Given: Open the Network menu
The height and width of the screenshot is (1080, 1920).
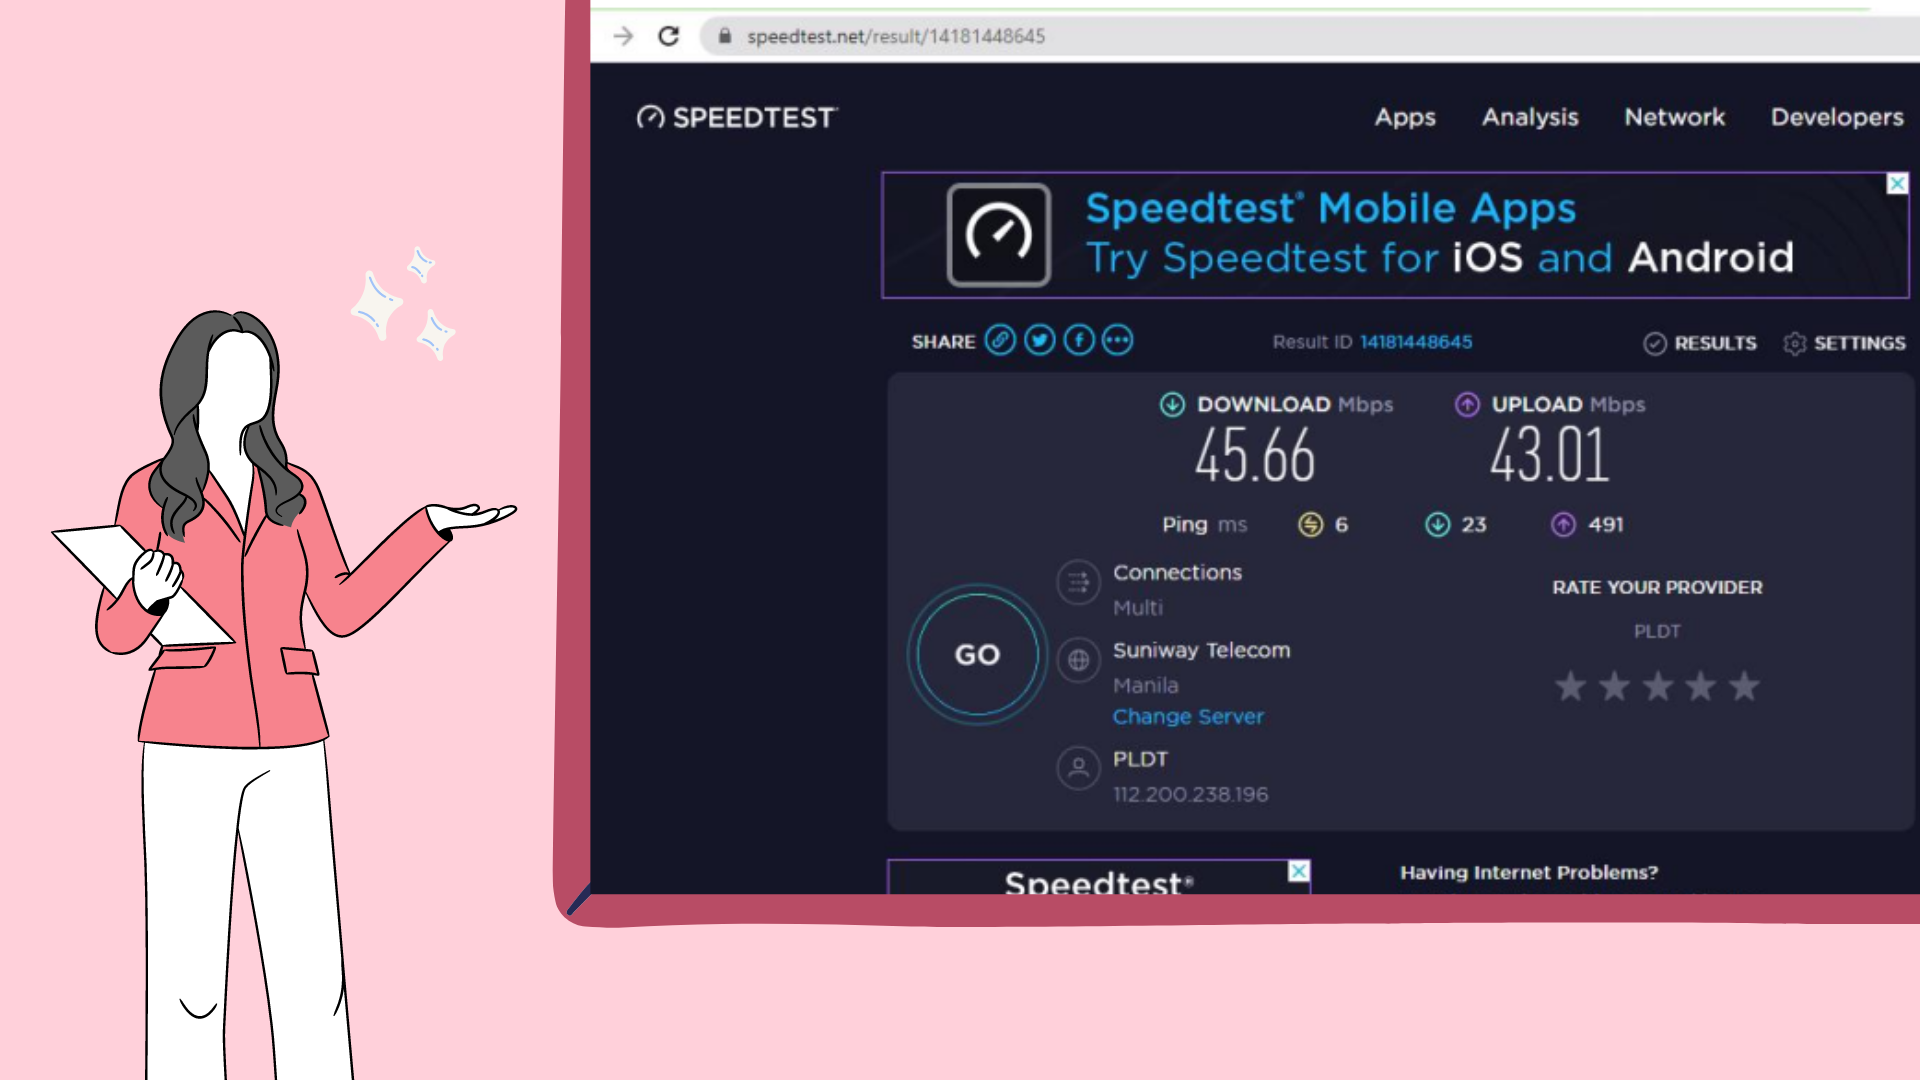Looking at the screenshot, I should click(x=1675, y=117).
